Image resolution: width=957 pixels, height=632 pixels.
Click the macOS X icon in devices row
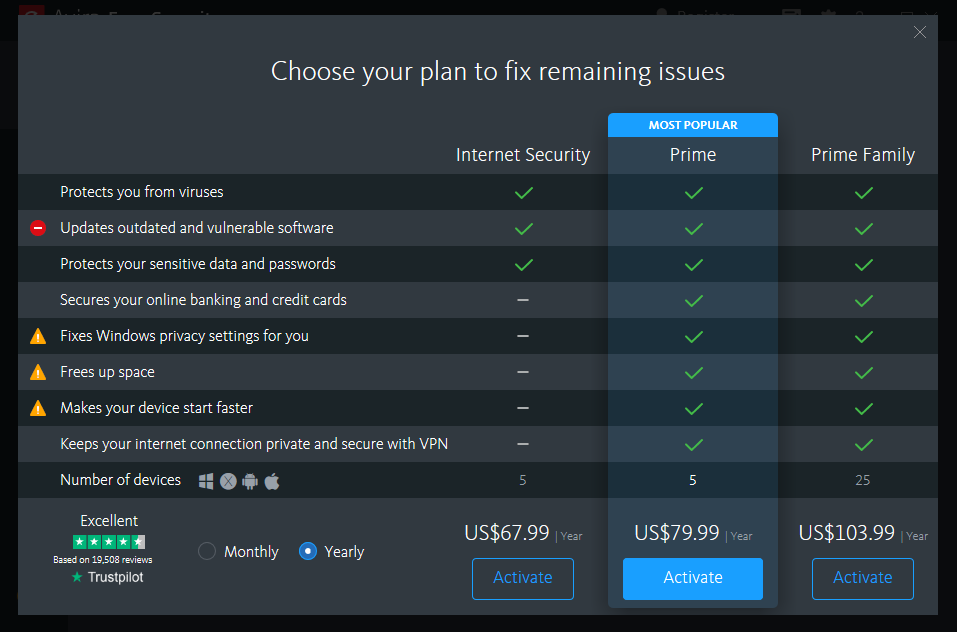(x=228, y=481)
